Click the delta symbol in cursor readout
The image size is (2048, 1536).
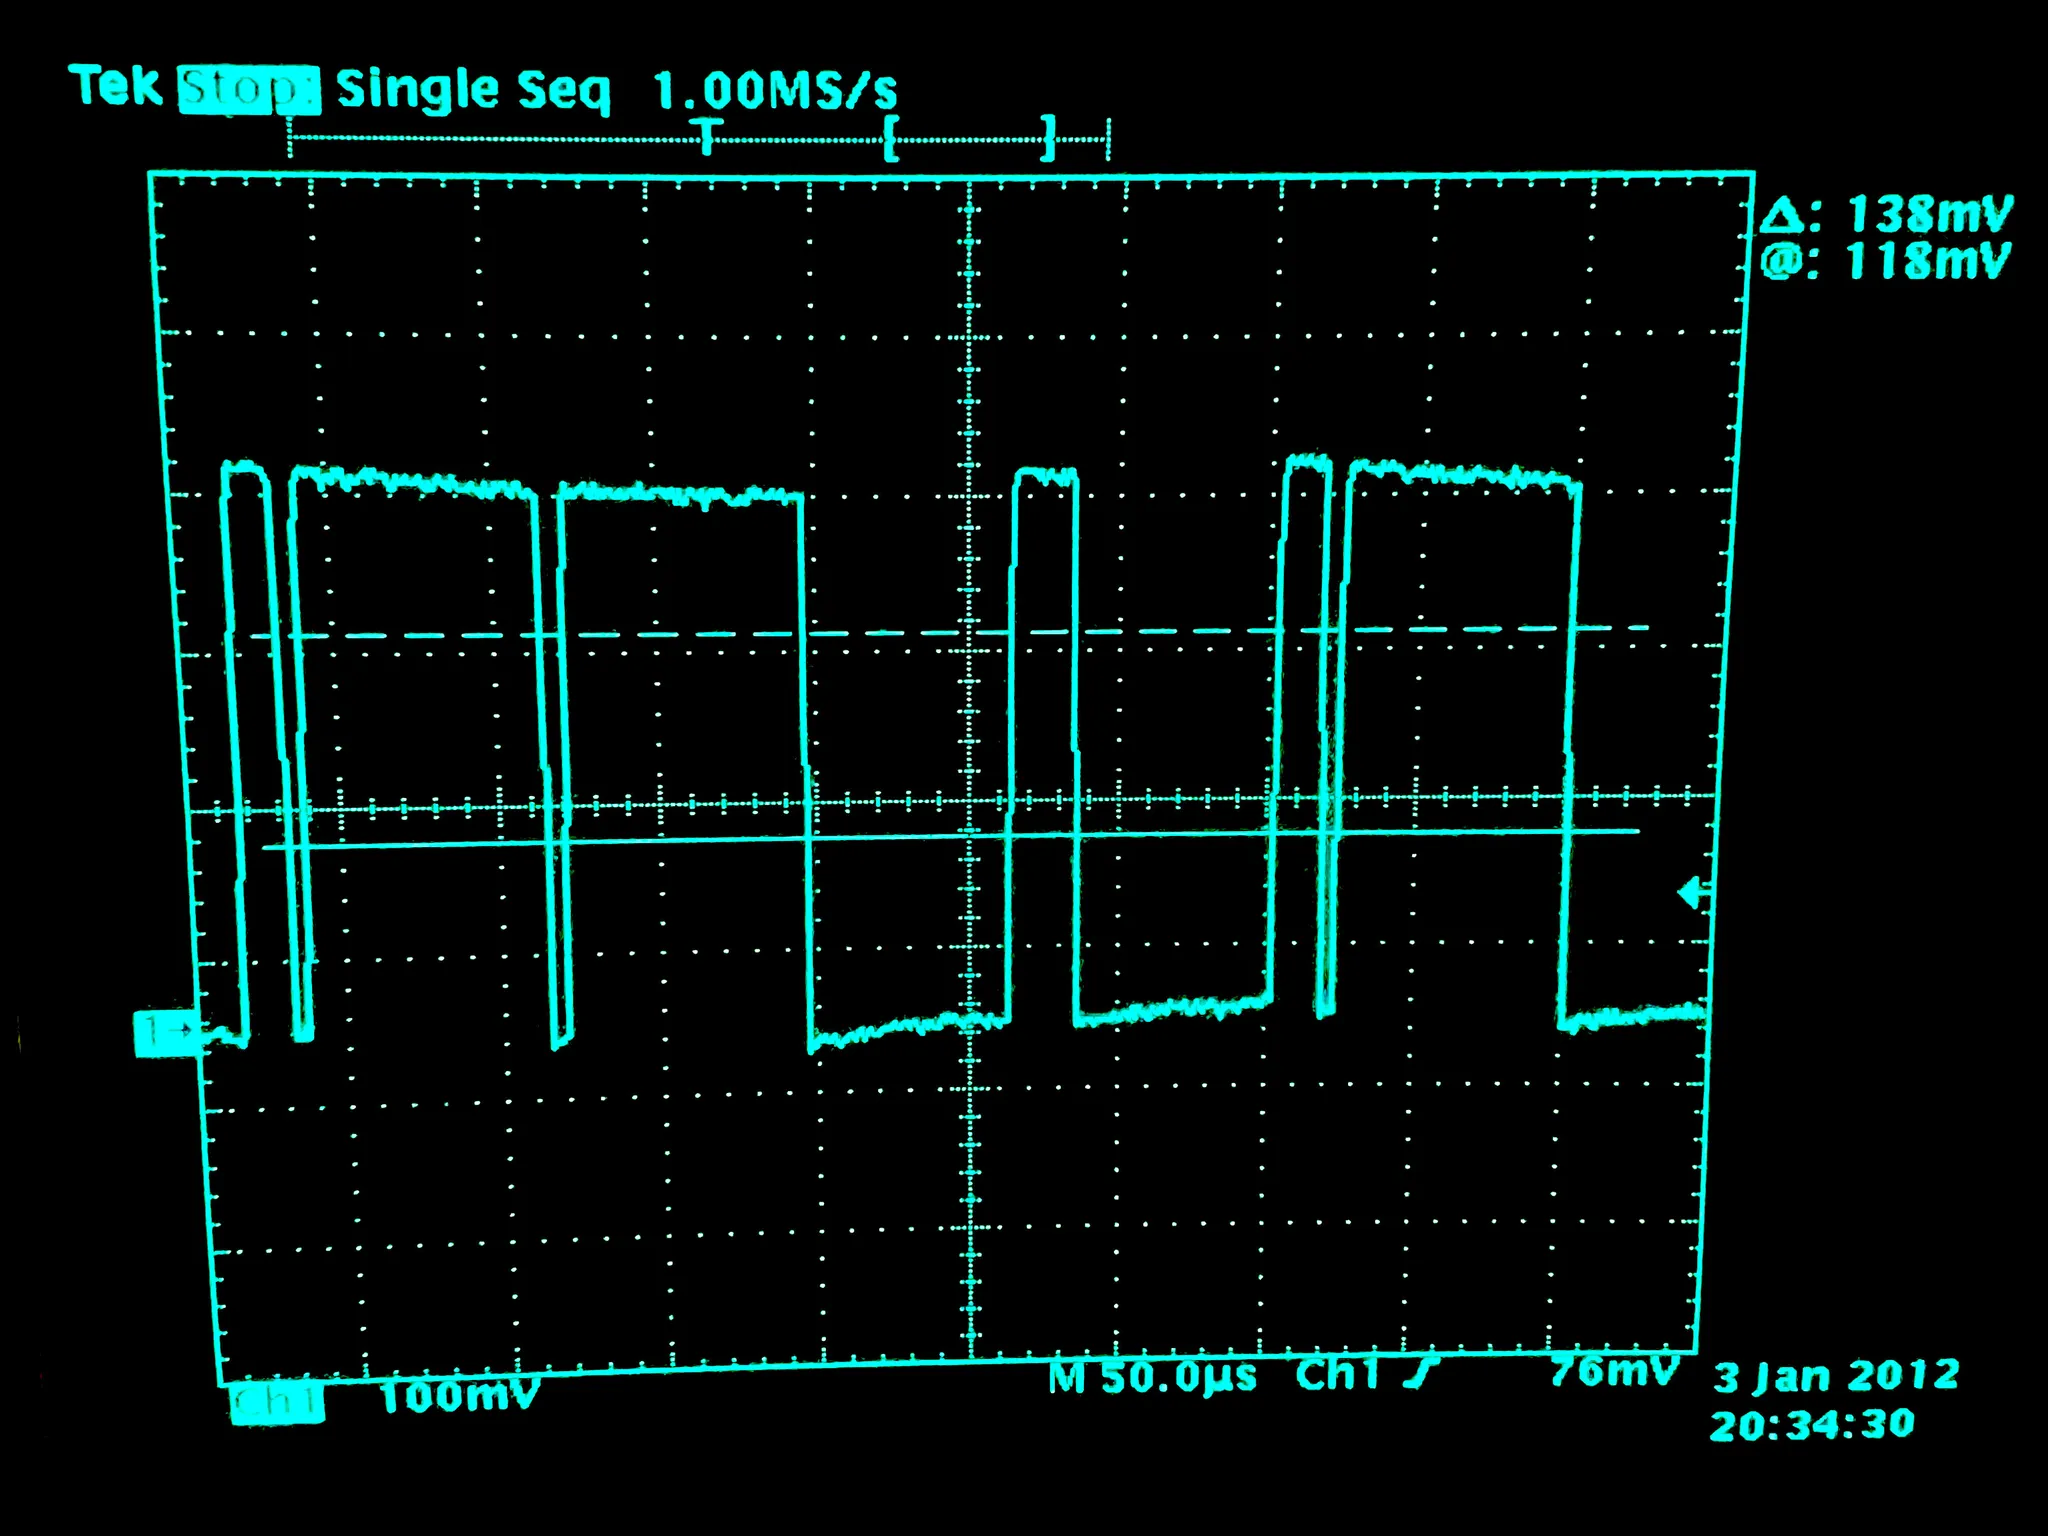[1781, 215]
